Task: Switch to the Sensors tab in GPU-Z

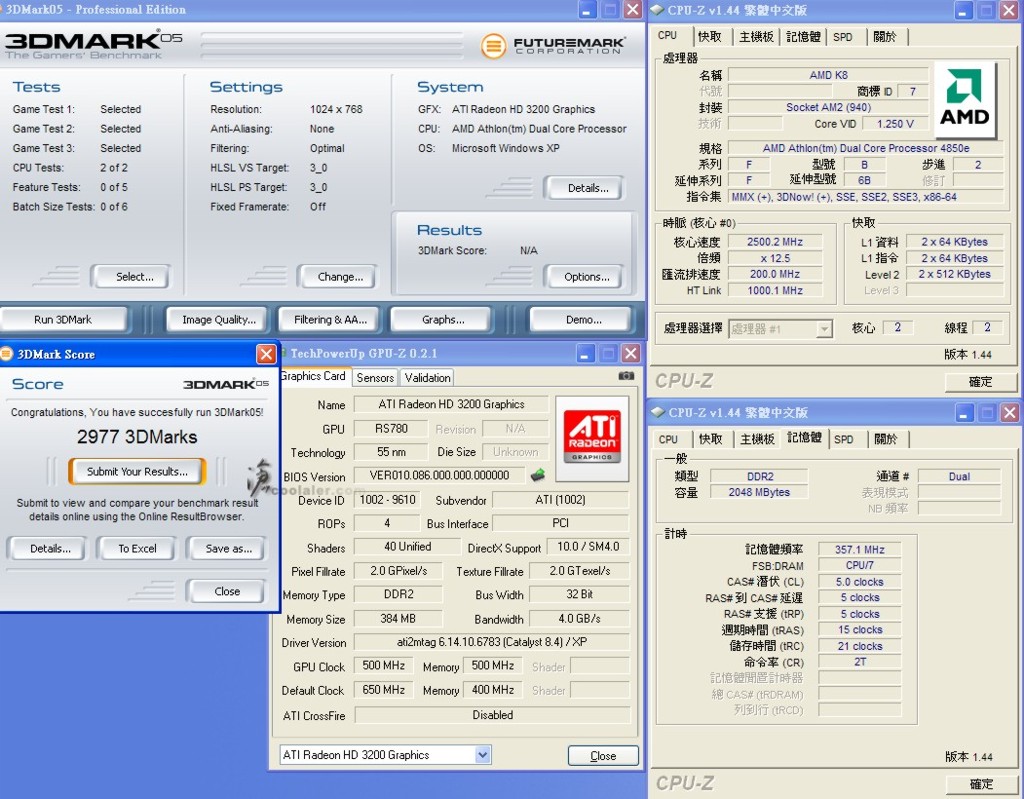Action: 375,378
